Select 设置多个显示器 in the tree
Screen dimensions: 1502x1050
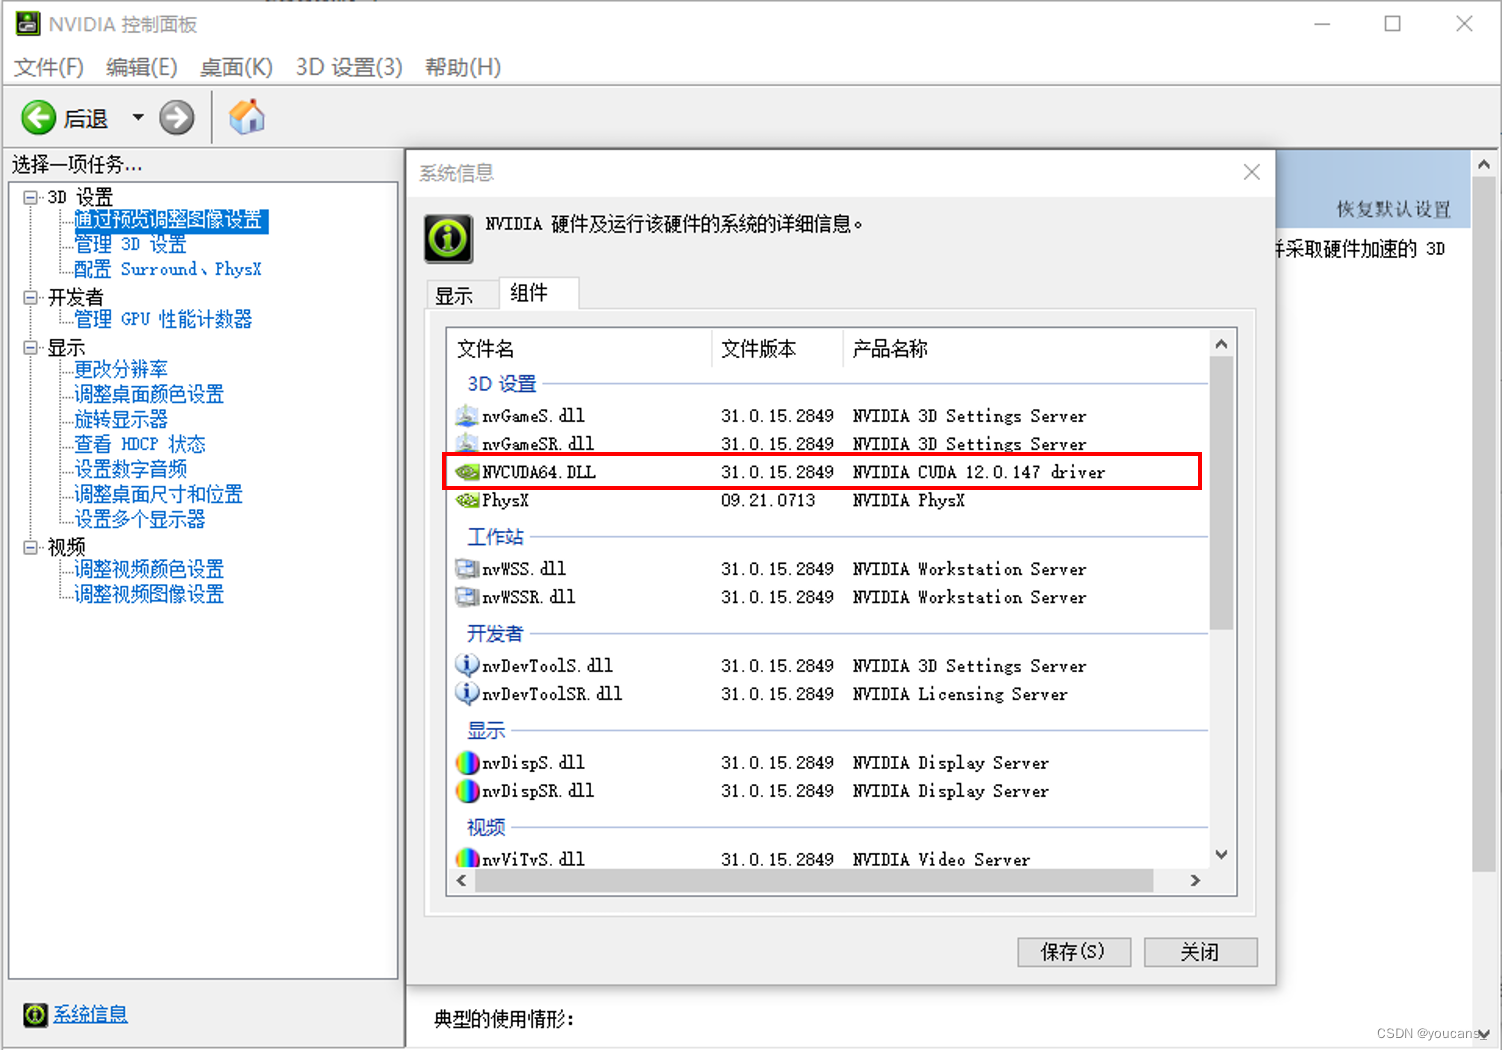tap(140, 519)
